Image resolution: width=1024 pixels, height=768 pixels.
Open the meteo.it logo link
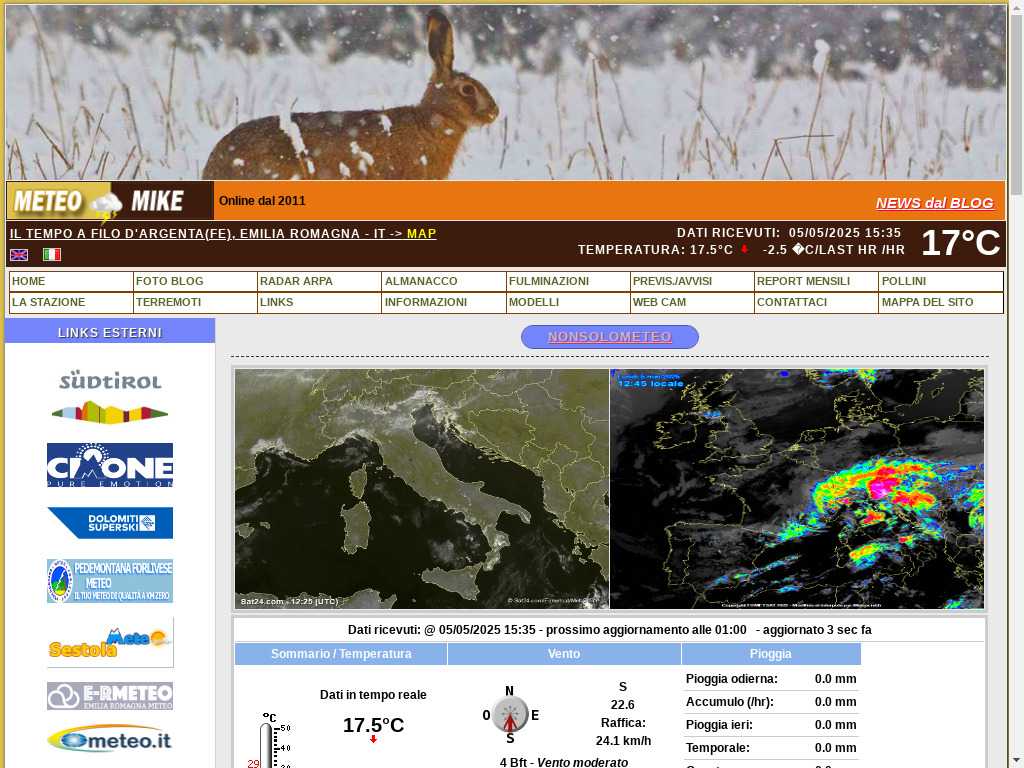coord(110,739)
